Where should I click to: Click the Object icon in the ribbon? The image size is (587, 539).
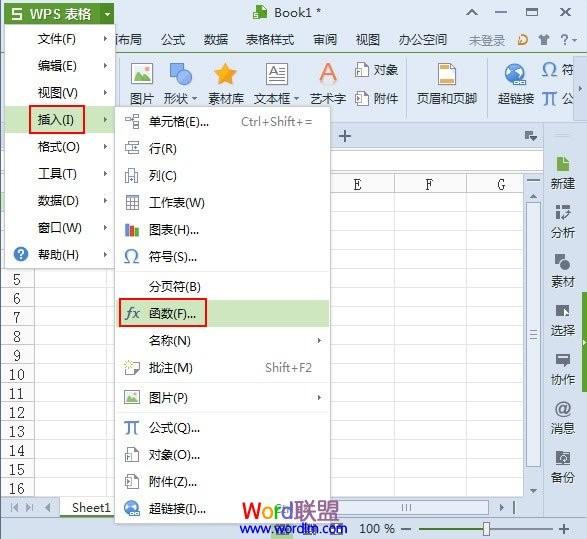coord(362,70)
